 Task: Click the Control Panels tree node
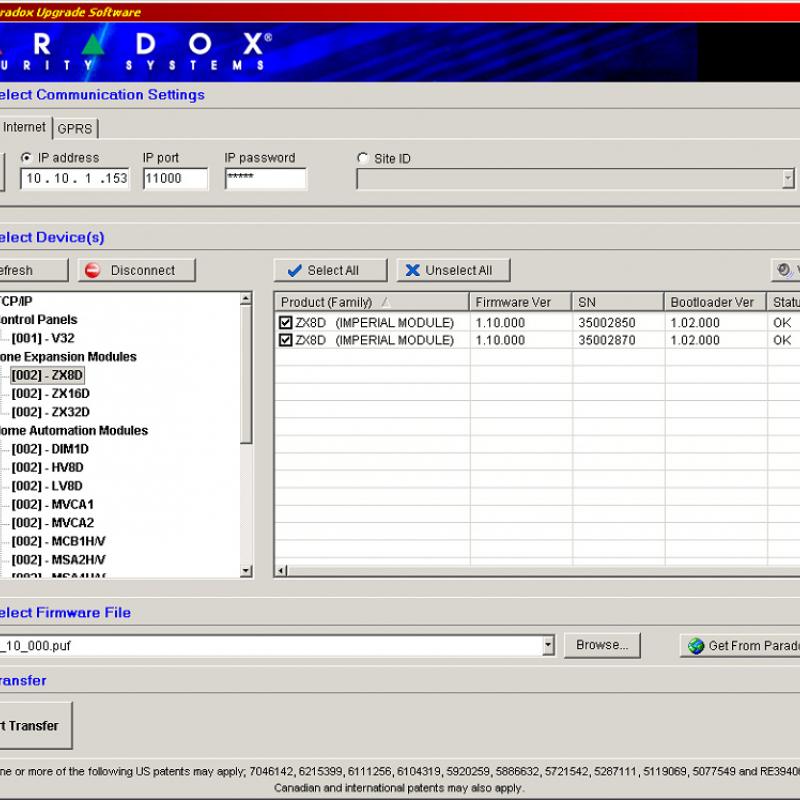pyautogui.click(x=39, y=319)
